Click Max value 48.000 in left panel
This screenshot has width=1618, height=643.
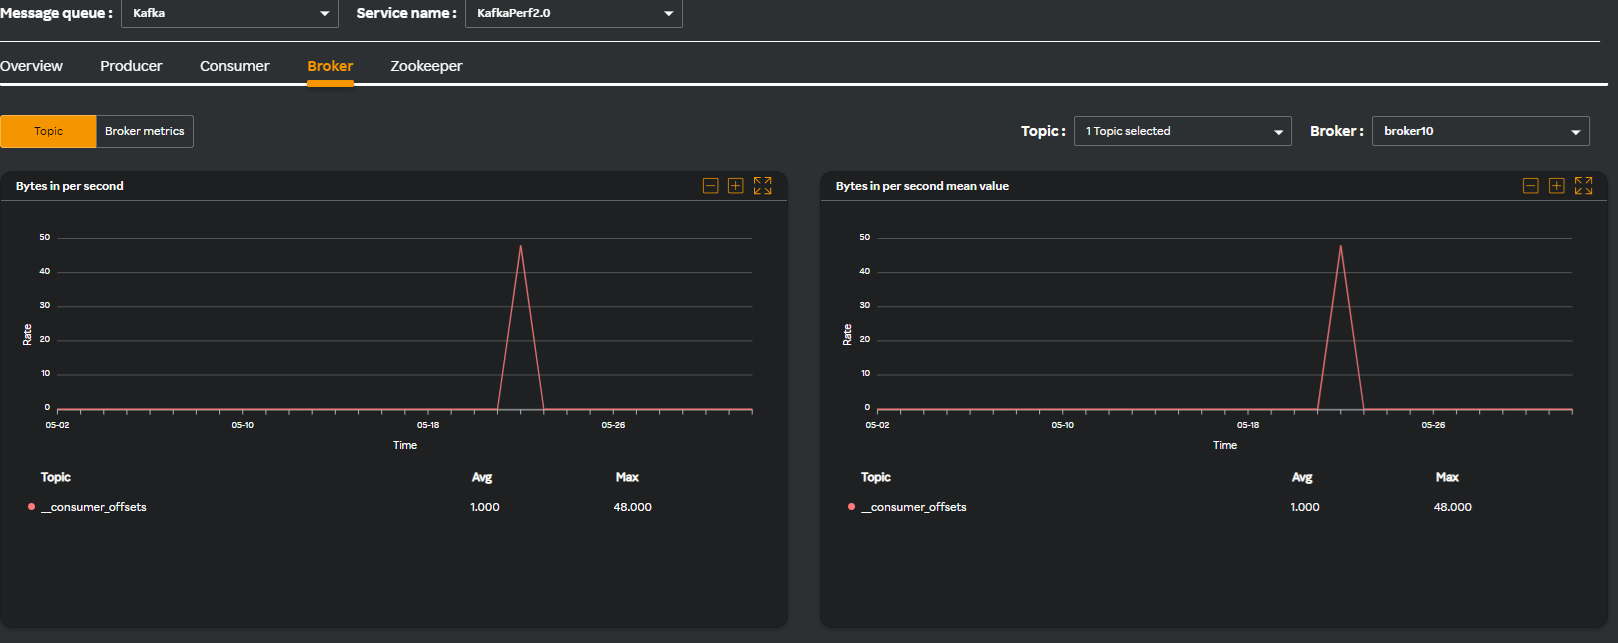point(633,507)
